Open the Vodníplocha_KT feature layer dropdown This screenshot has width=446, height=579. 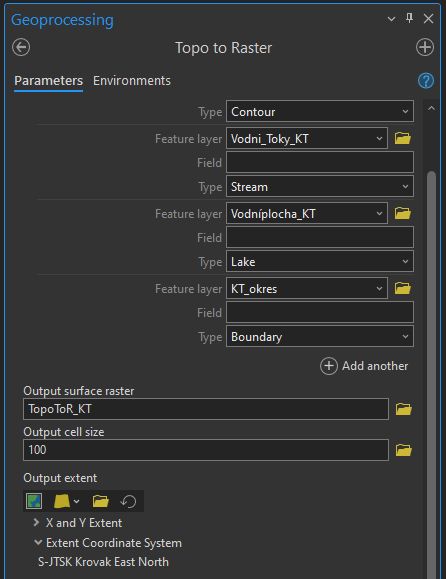click(x=307, y=213)
